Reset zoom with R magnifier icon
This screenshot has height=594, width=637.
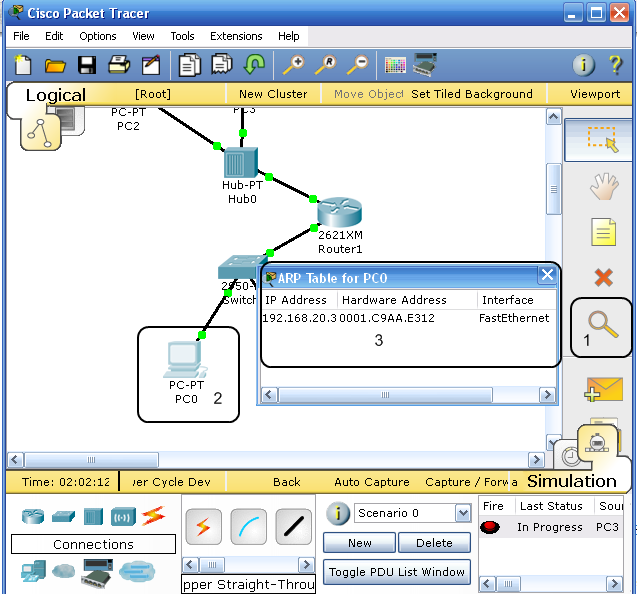pyautogui.click(x=326, y=65)
